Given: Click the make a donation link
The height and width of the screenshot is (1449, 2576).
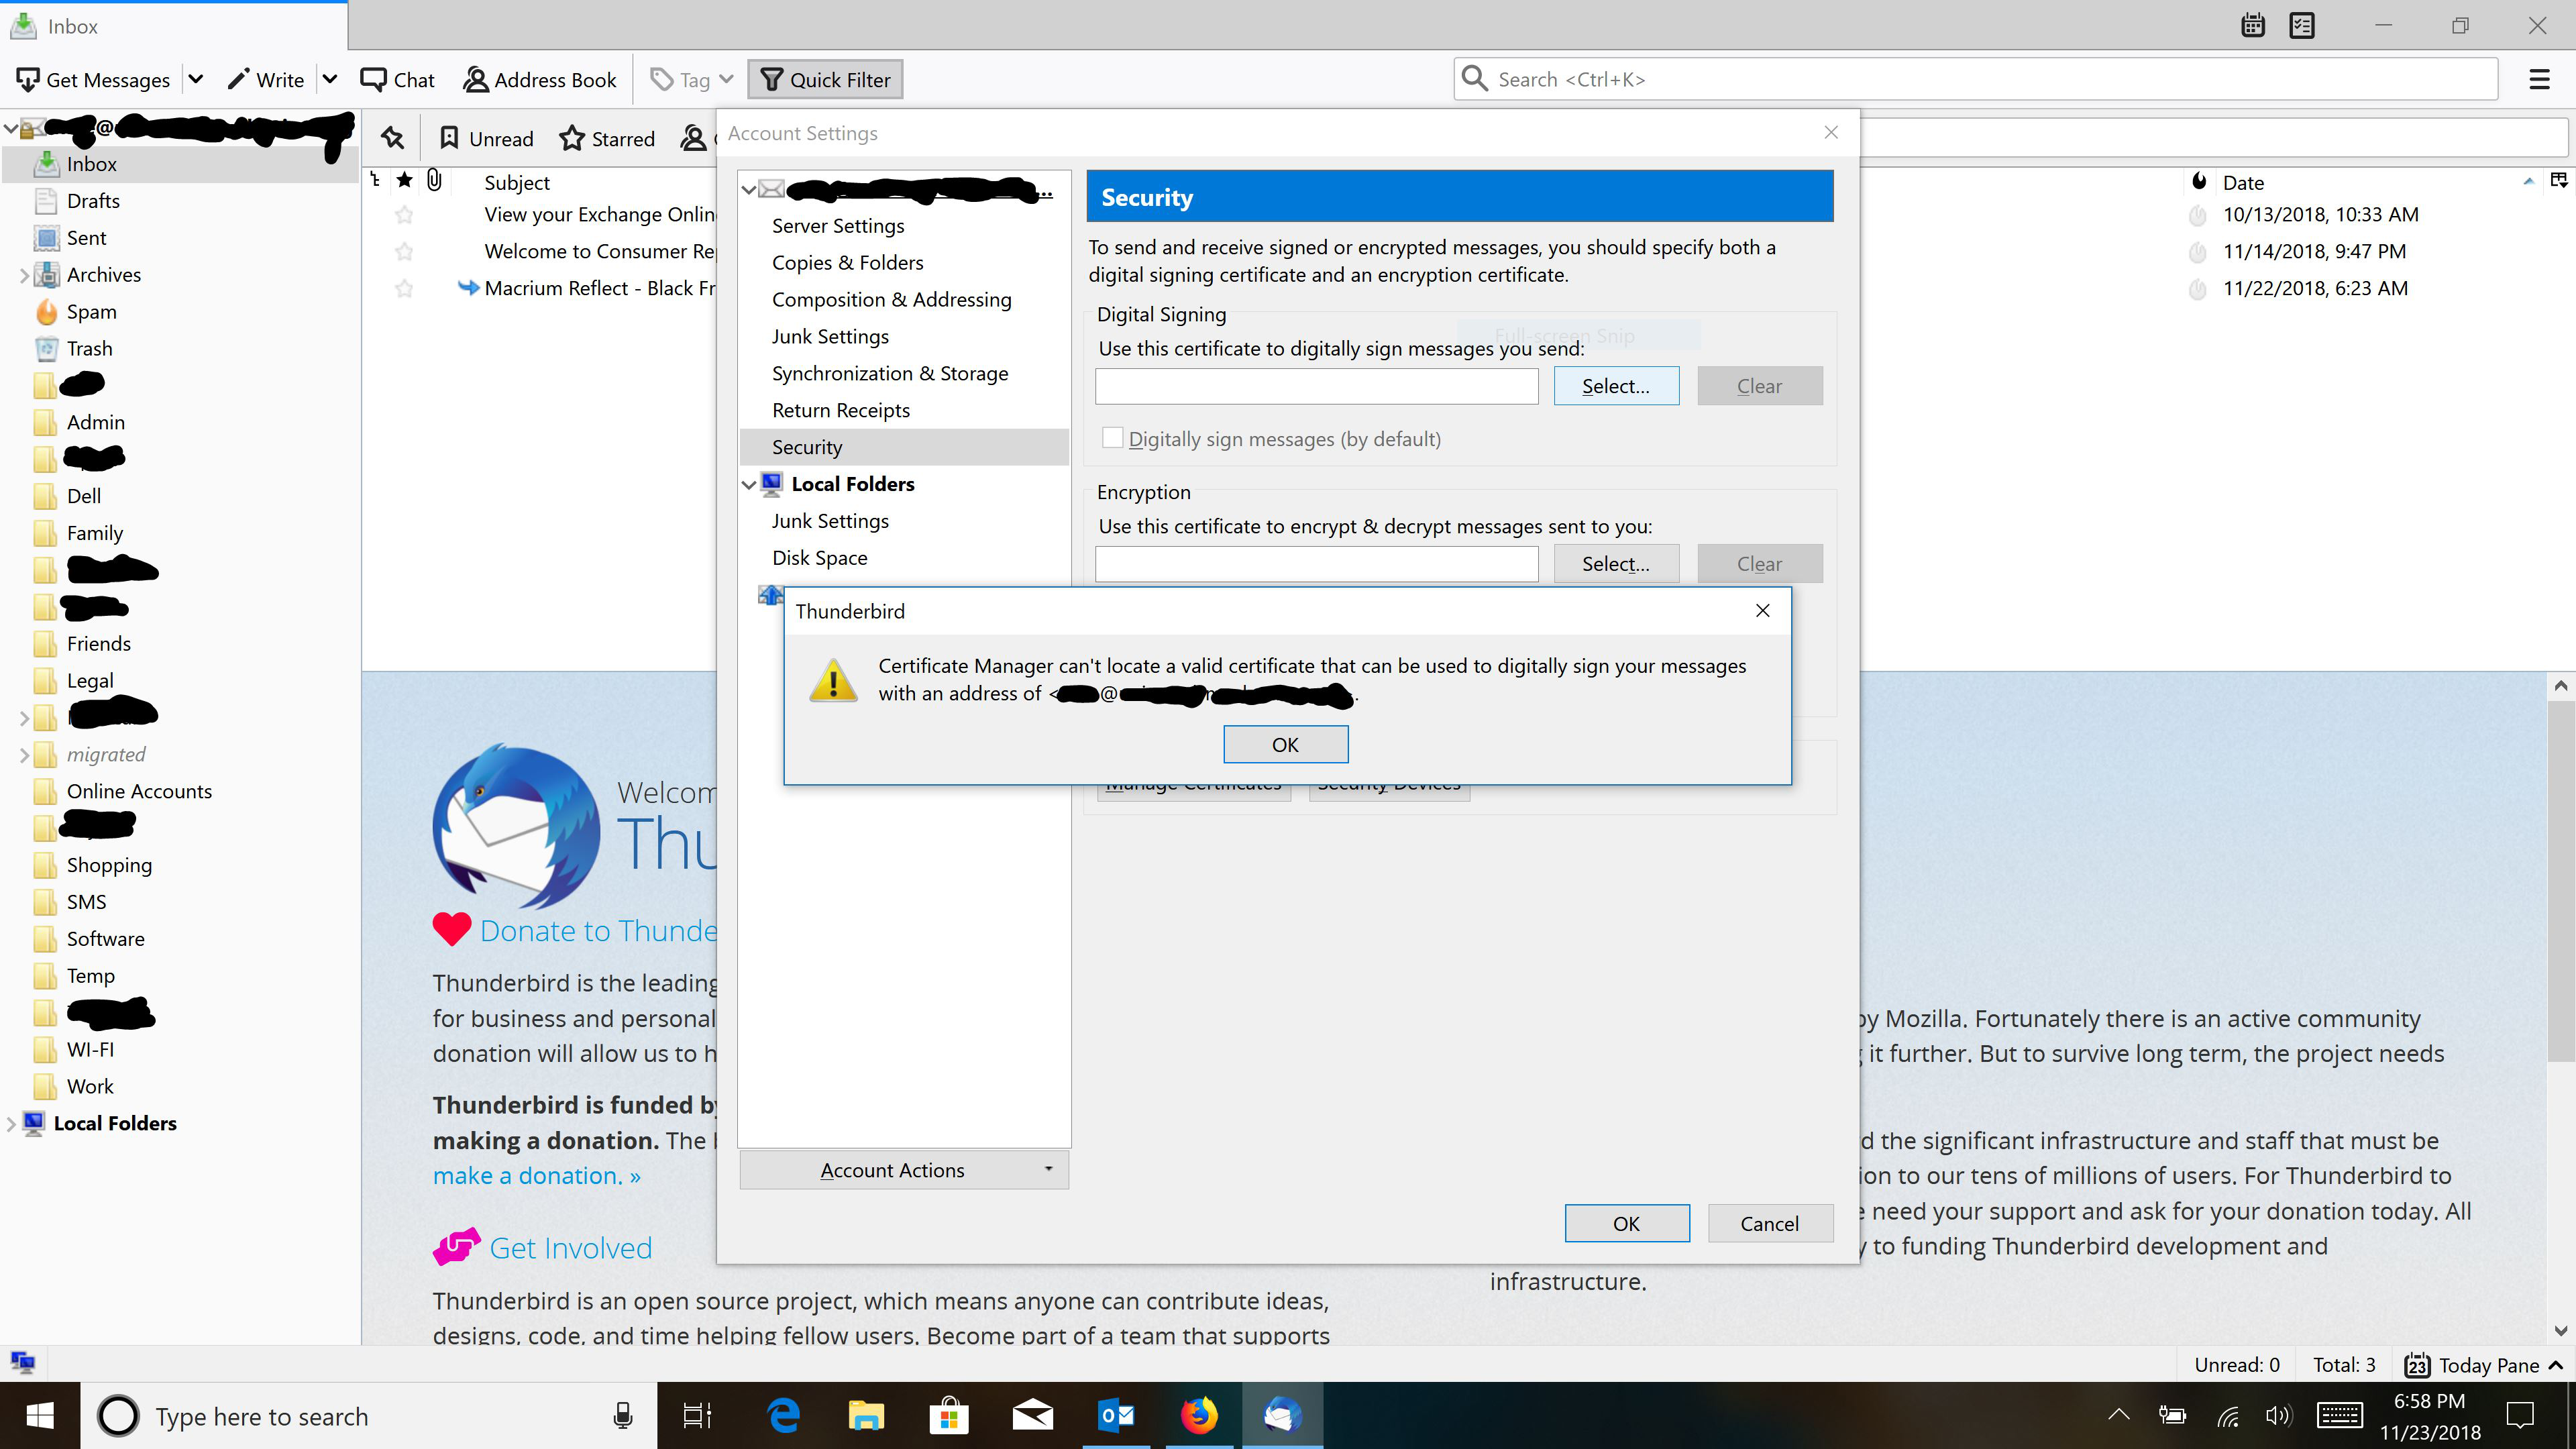Looking at the screenshot, I should click(x=536, y=1176).
